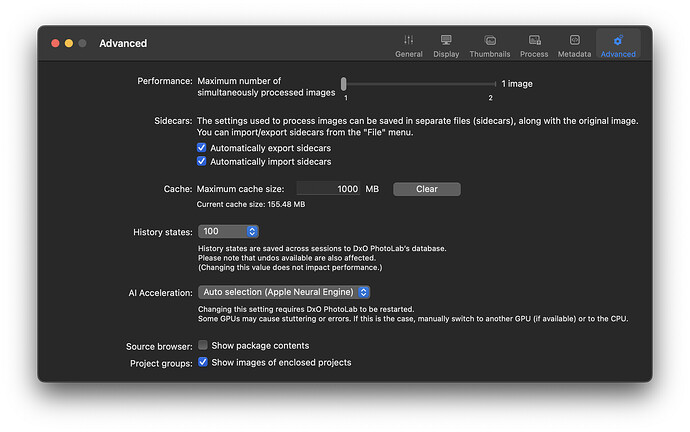The width and height of the screenshot is (690, 432).
Task: Click the Clear cache button
Action: click(426, 189)
